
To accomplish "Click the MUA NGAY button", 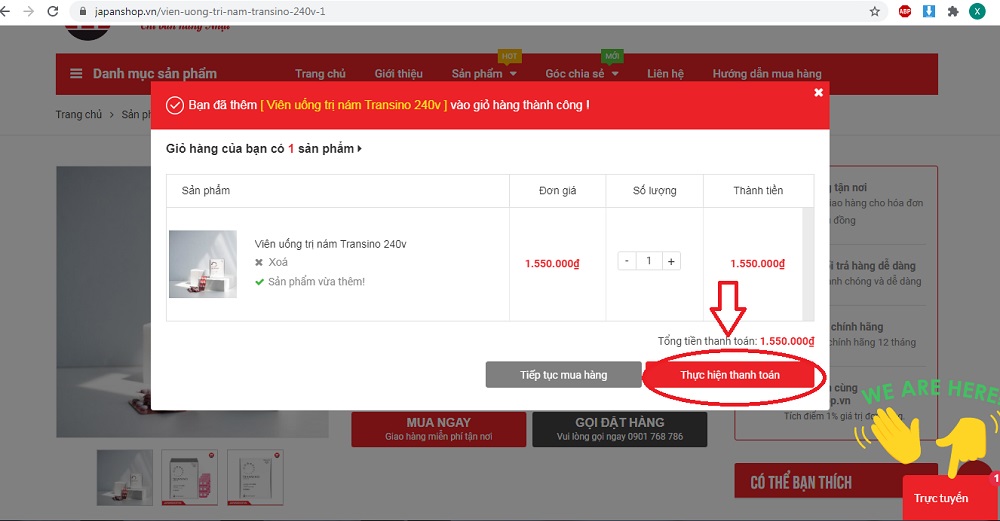I will point(439,429).
